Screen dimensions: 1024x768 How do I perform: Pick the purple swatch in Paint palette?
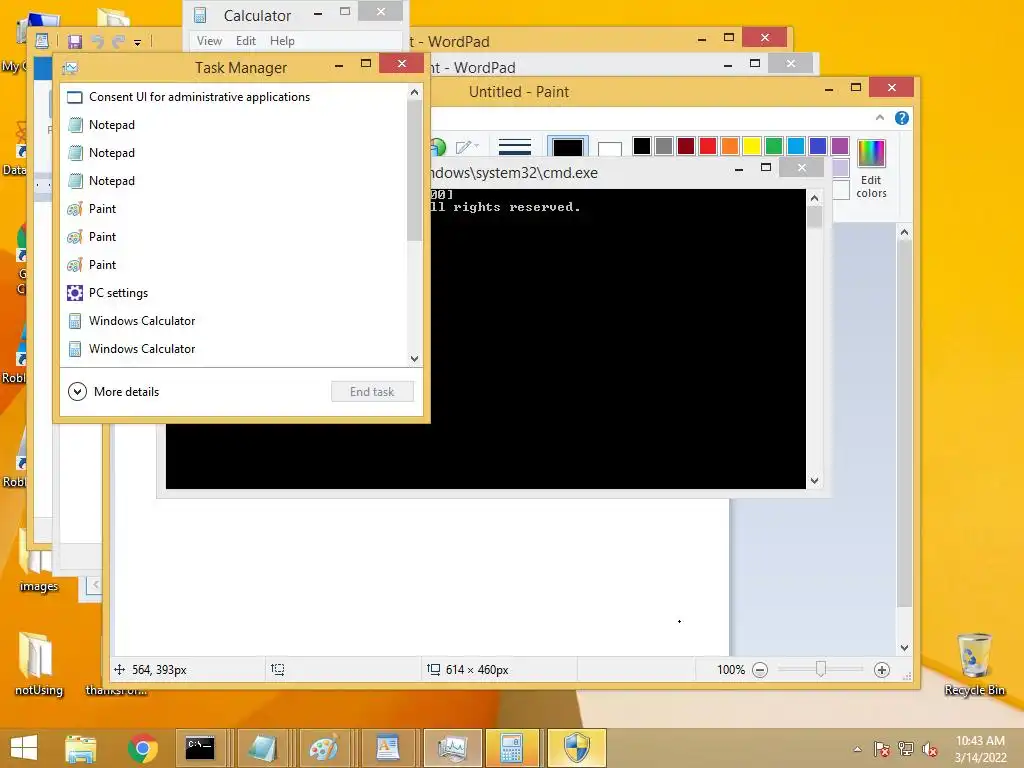coord(840,146)
